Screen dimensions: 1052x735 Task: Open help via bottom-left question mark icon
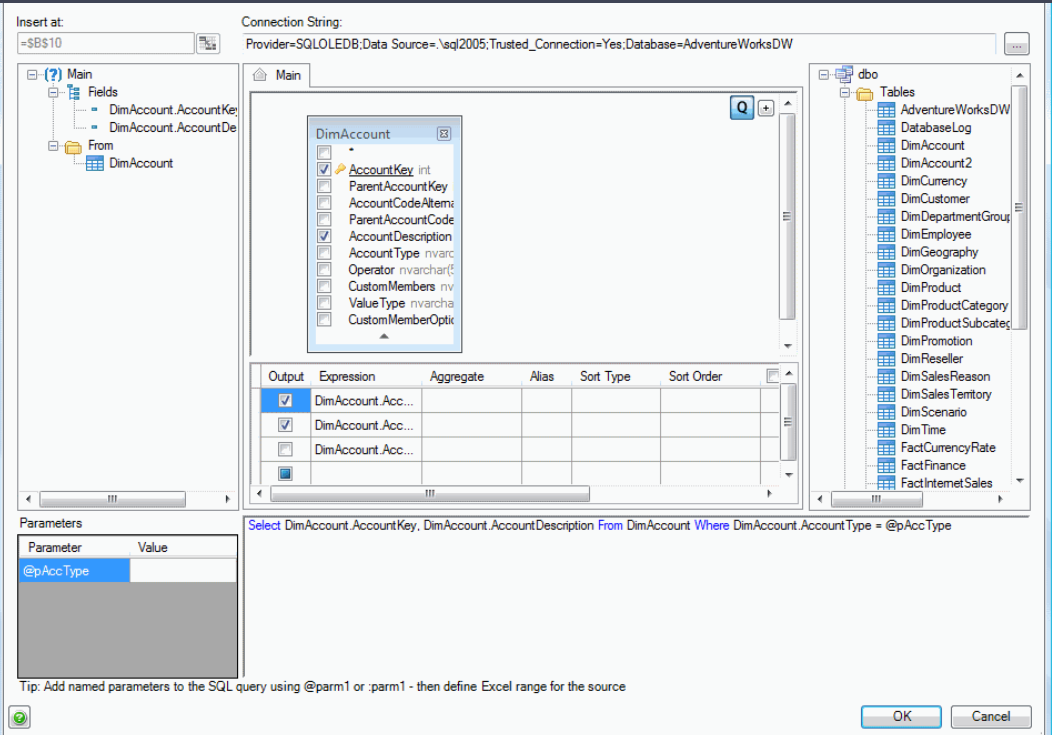(x=19, y=717)
